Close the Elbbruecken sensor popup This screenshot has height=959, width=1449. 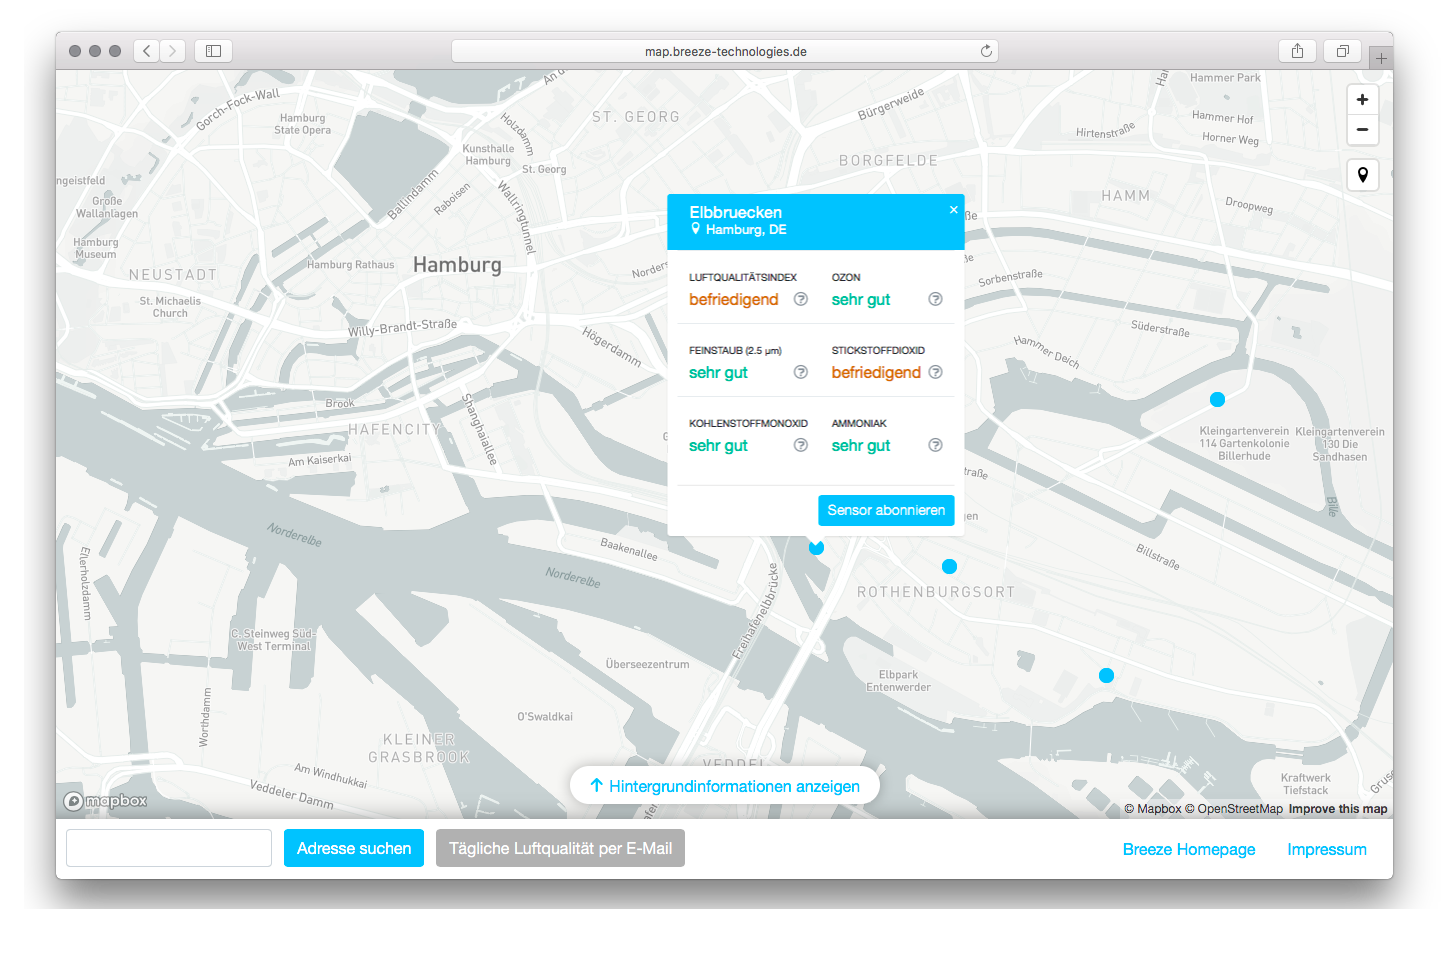pyautogui.click(x=954, y=210)
